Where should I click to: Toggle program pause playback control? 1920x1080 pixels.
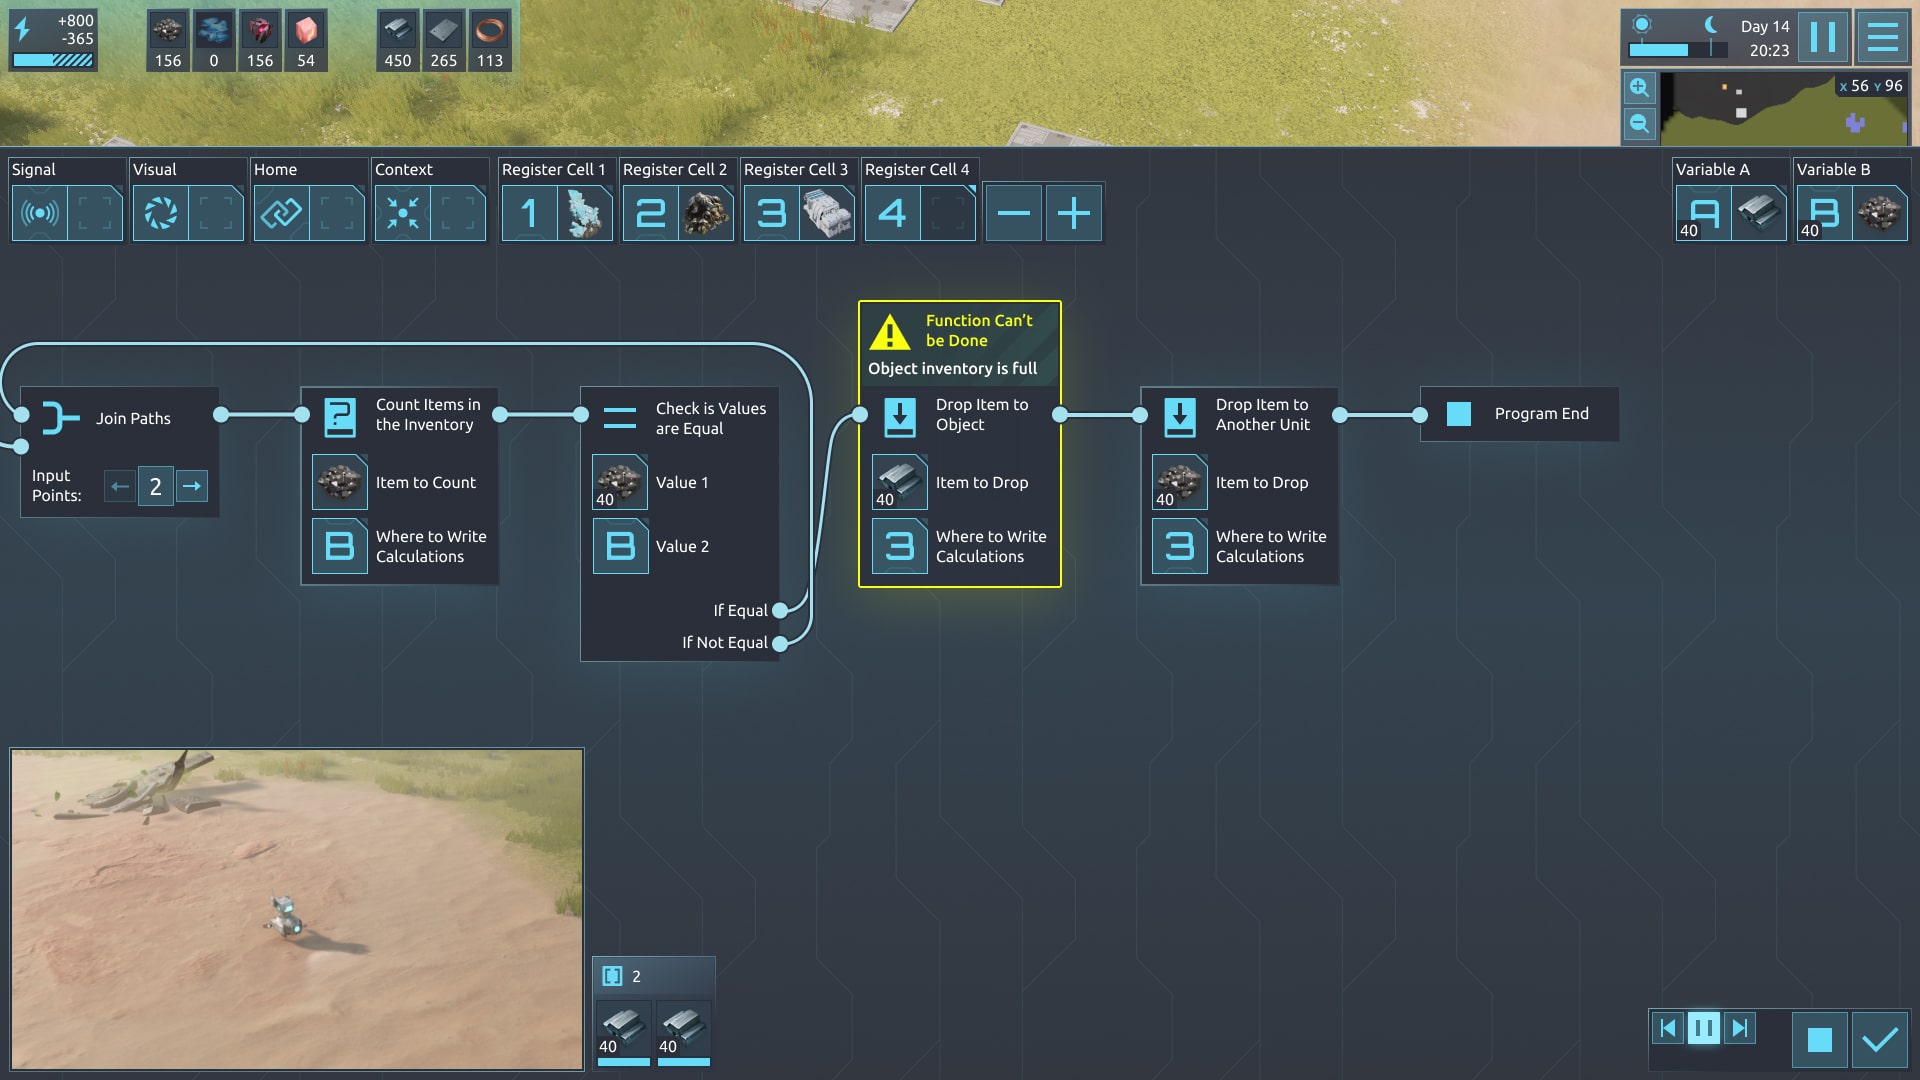(x=1703, y=1028)
